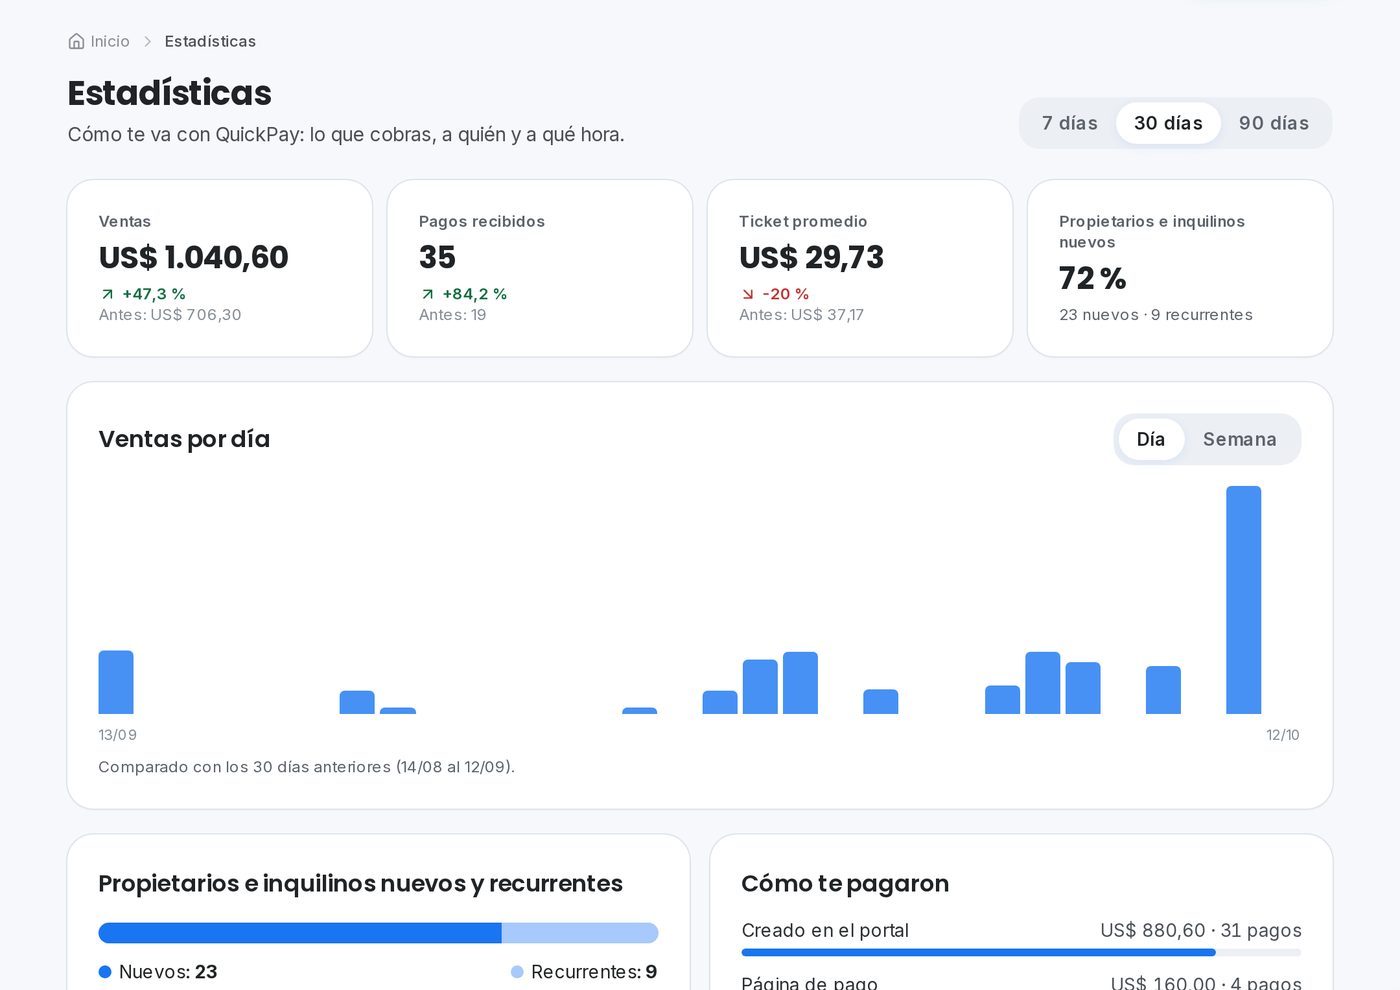Open the Pagos recibidos card

[x=540, y=268]
